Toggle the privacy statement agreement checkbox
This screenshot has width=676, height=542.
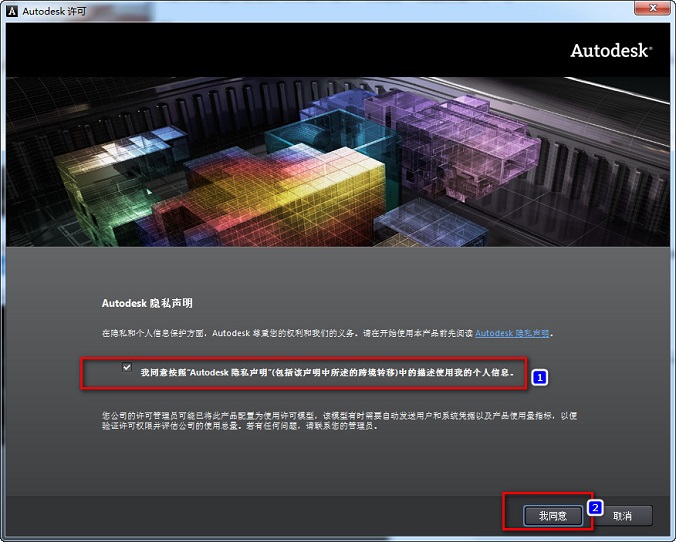pos(127,367)
